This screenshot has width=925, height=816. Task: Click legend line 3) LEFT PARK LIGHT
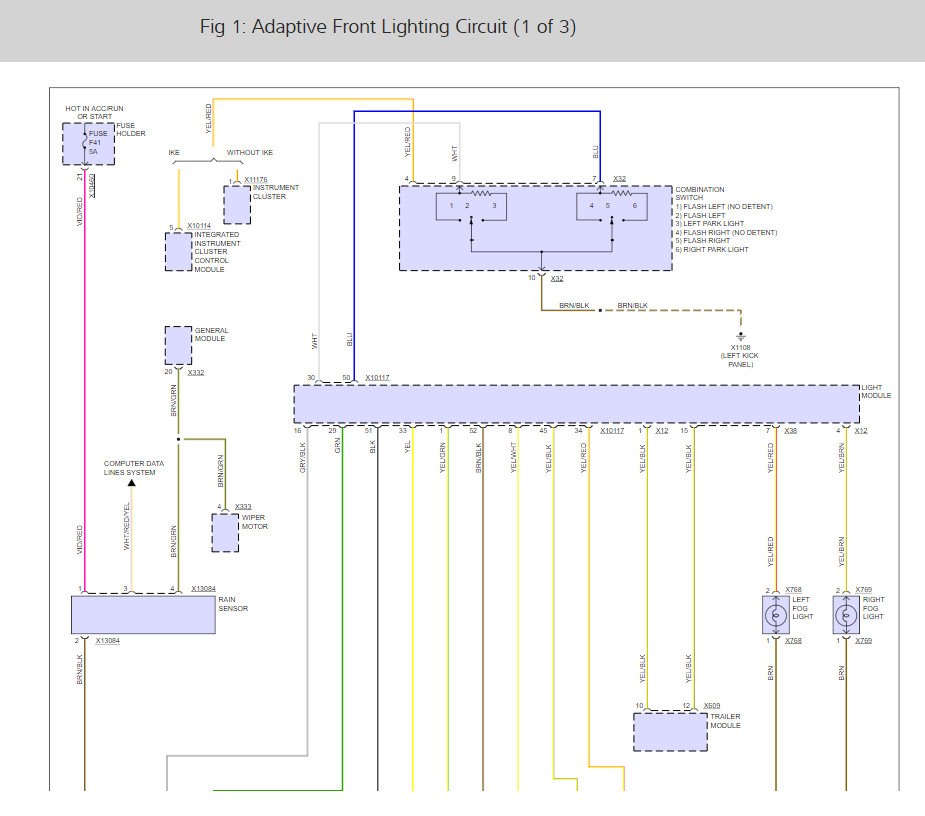[x=710, y=224]
